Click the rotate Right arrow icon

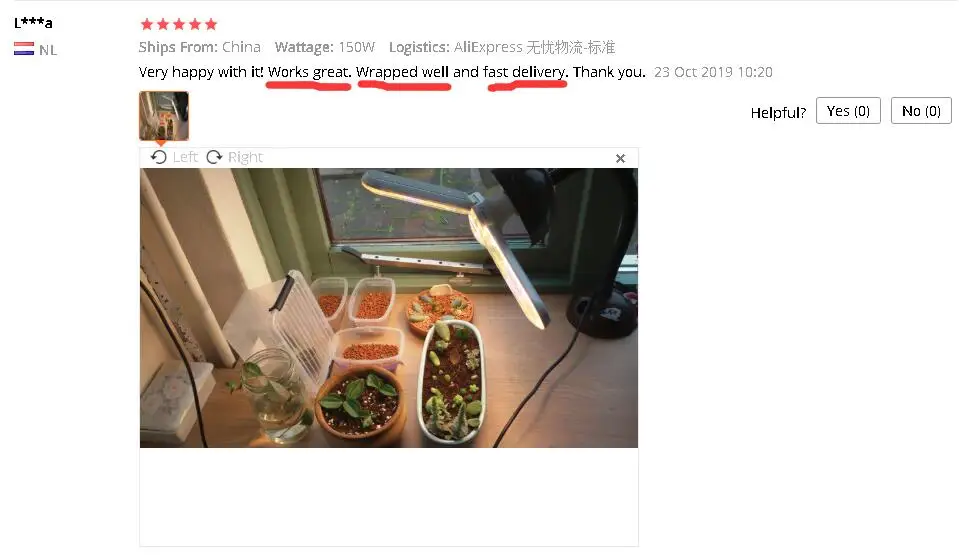point(214,157)
